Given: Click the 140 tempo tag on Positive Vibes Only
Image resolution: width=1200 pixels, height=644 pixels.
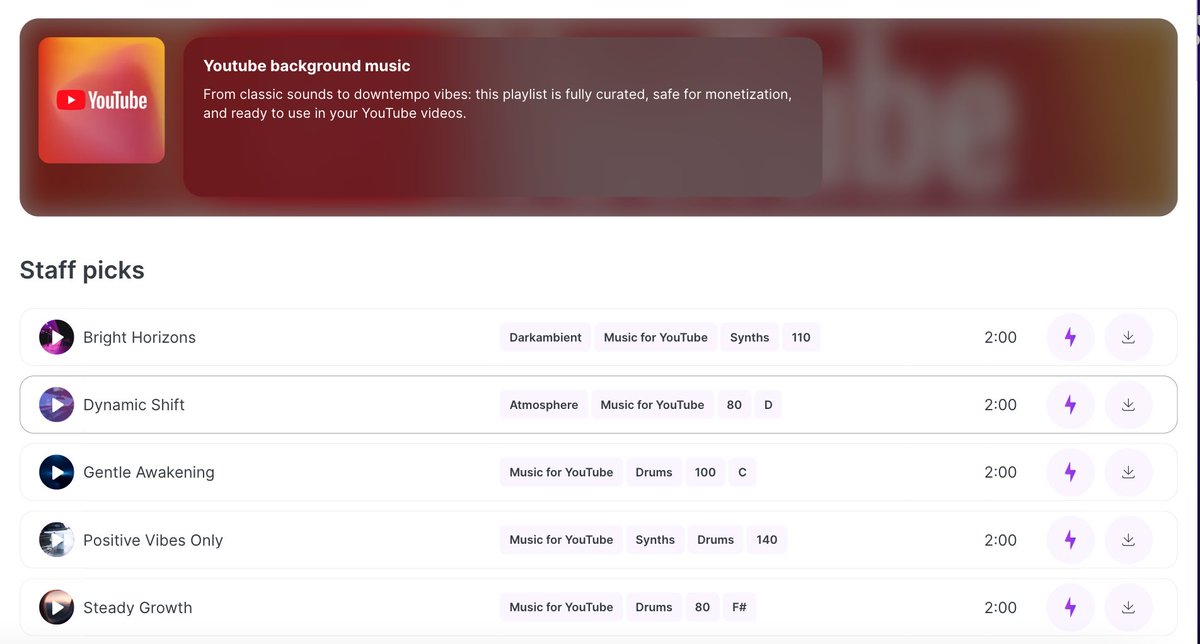Looking at the screenshot, I should [767, 540].
